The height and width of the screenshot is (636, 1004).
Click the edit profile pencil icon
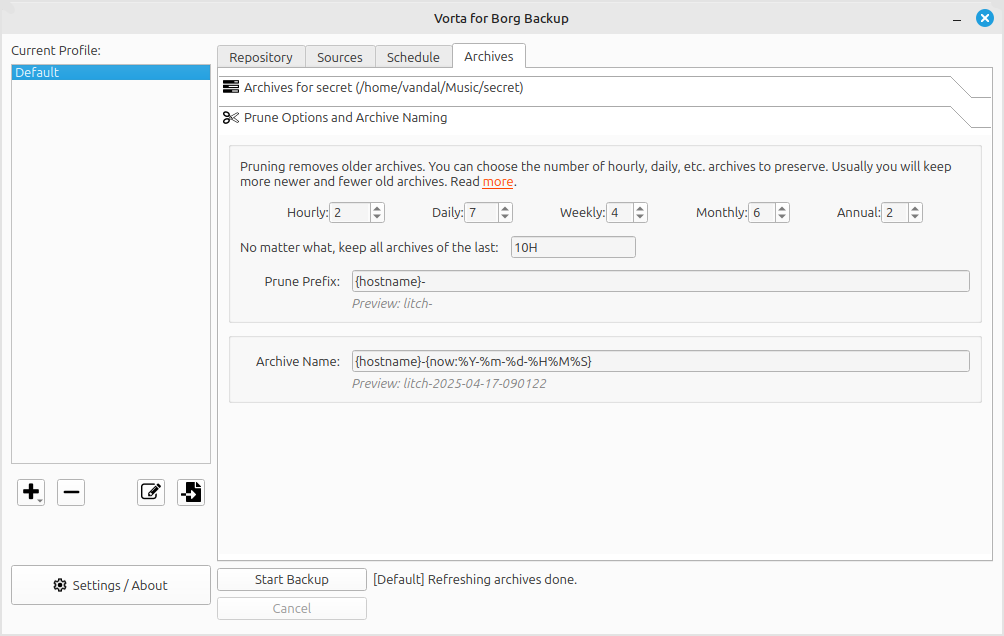pyautogui.click(x=151, y=492)
